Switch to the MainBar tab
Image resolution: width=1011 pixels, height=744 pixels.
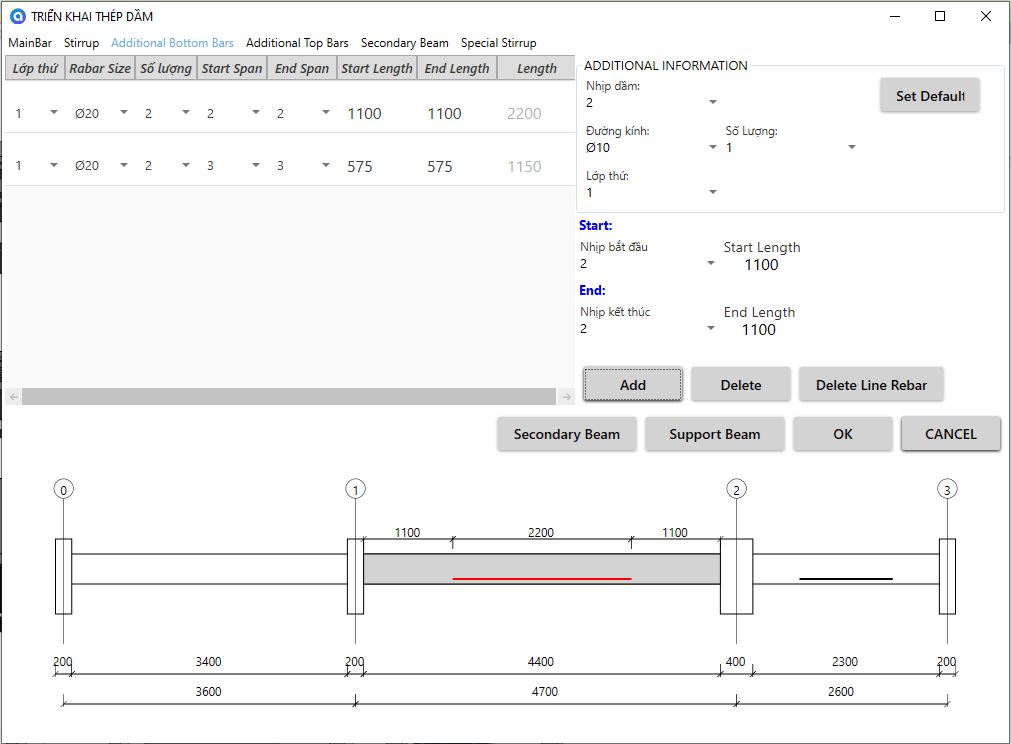point(30,43)
